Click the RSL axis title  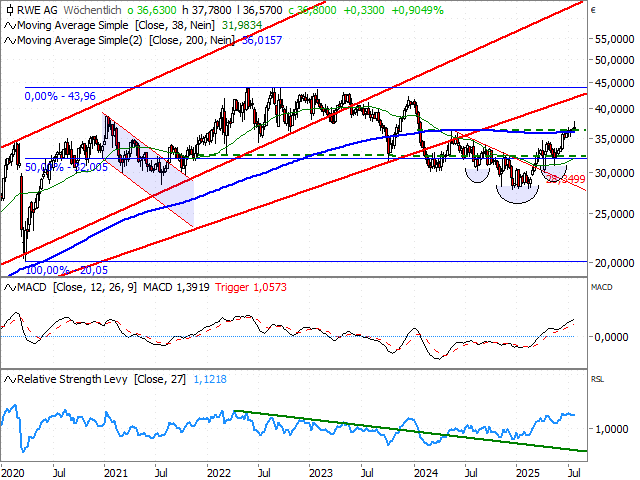[597, 380]
